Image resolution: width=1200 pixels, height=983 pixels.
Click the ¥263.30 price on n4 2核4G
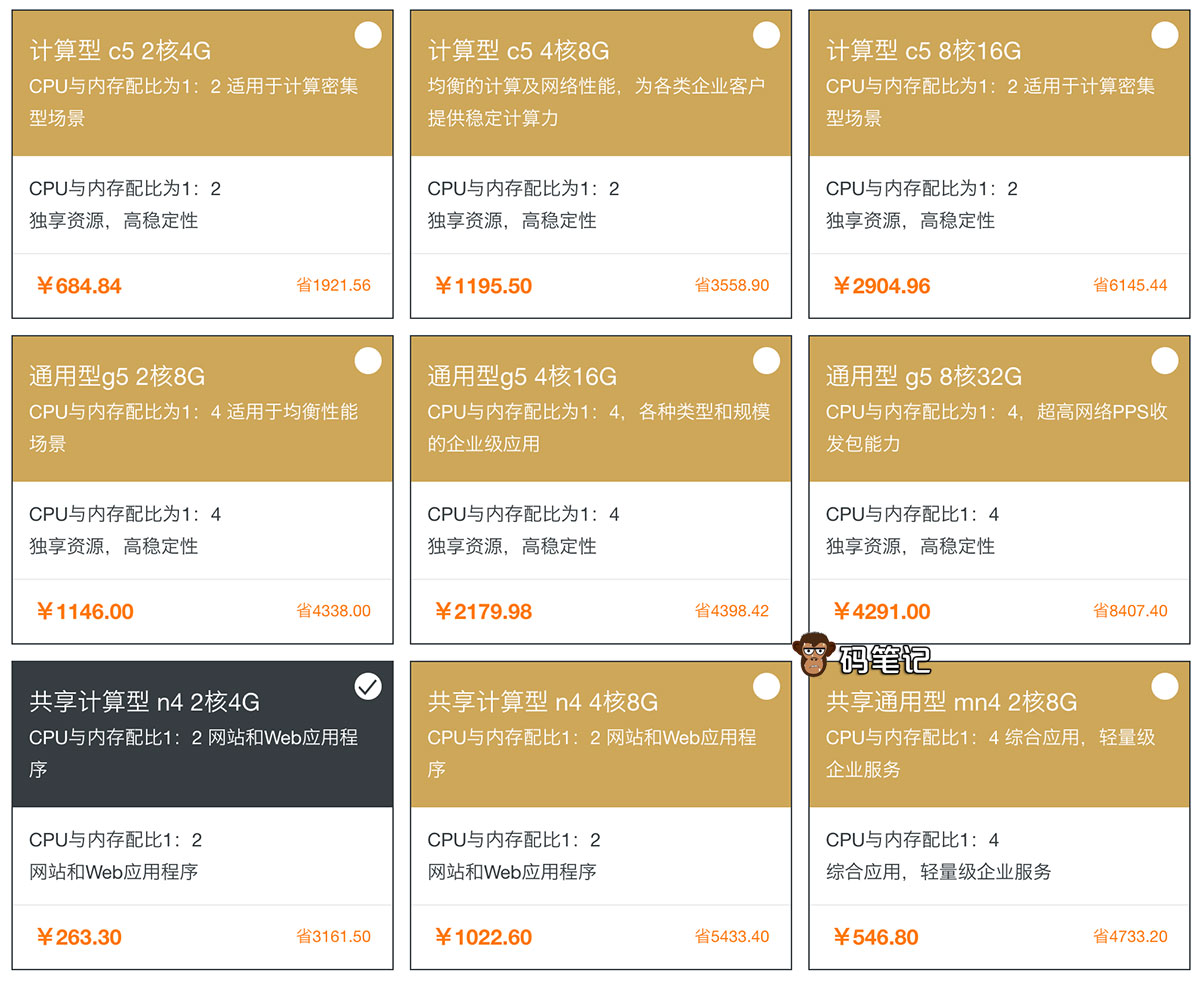click(x=79, y=937)
